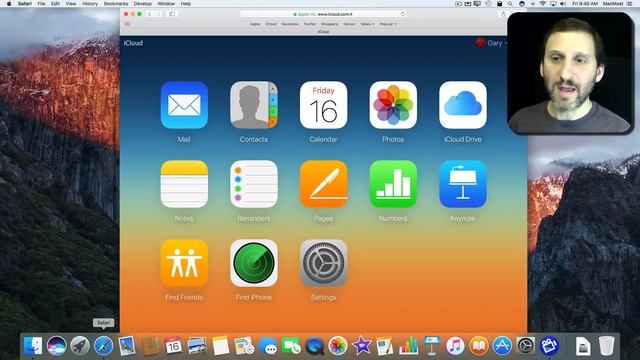Click the Facebook favorites bar link
The height and width of the screenshot is (360, 640).
coord(290,24)
